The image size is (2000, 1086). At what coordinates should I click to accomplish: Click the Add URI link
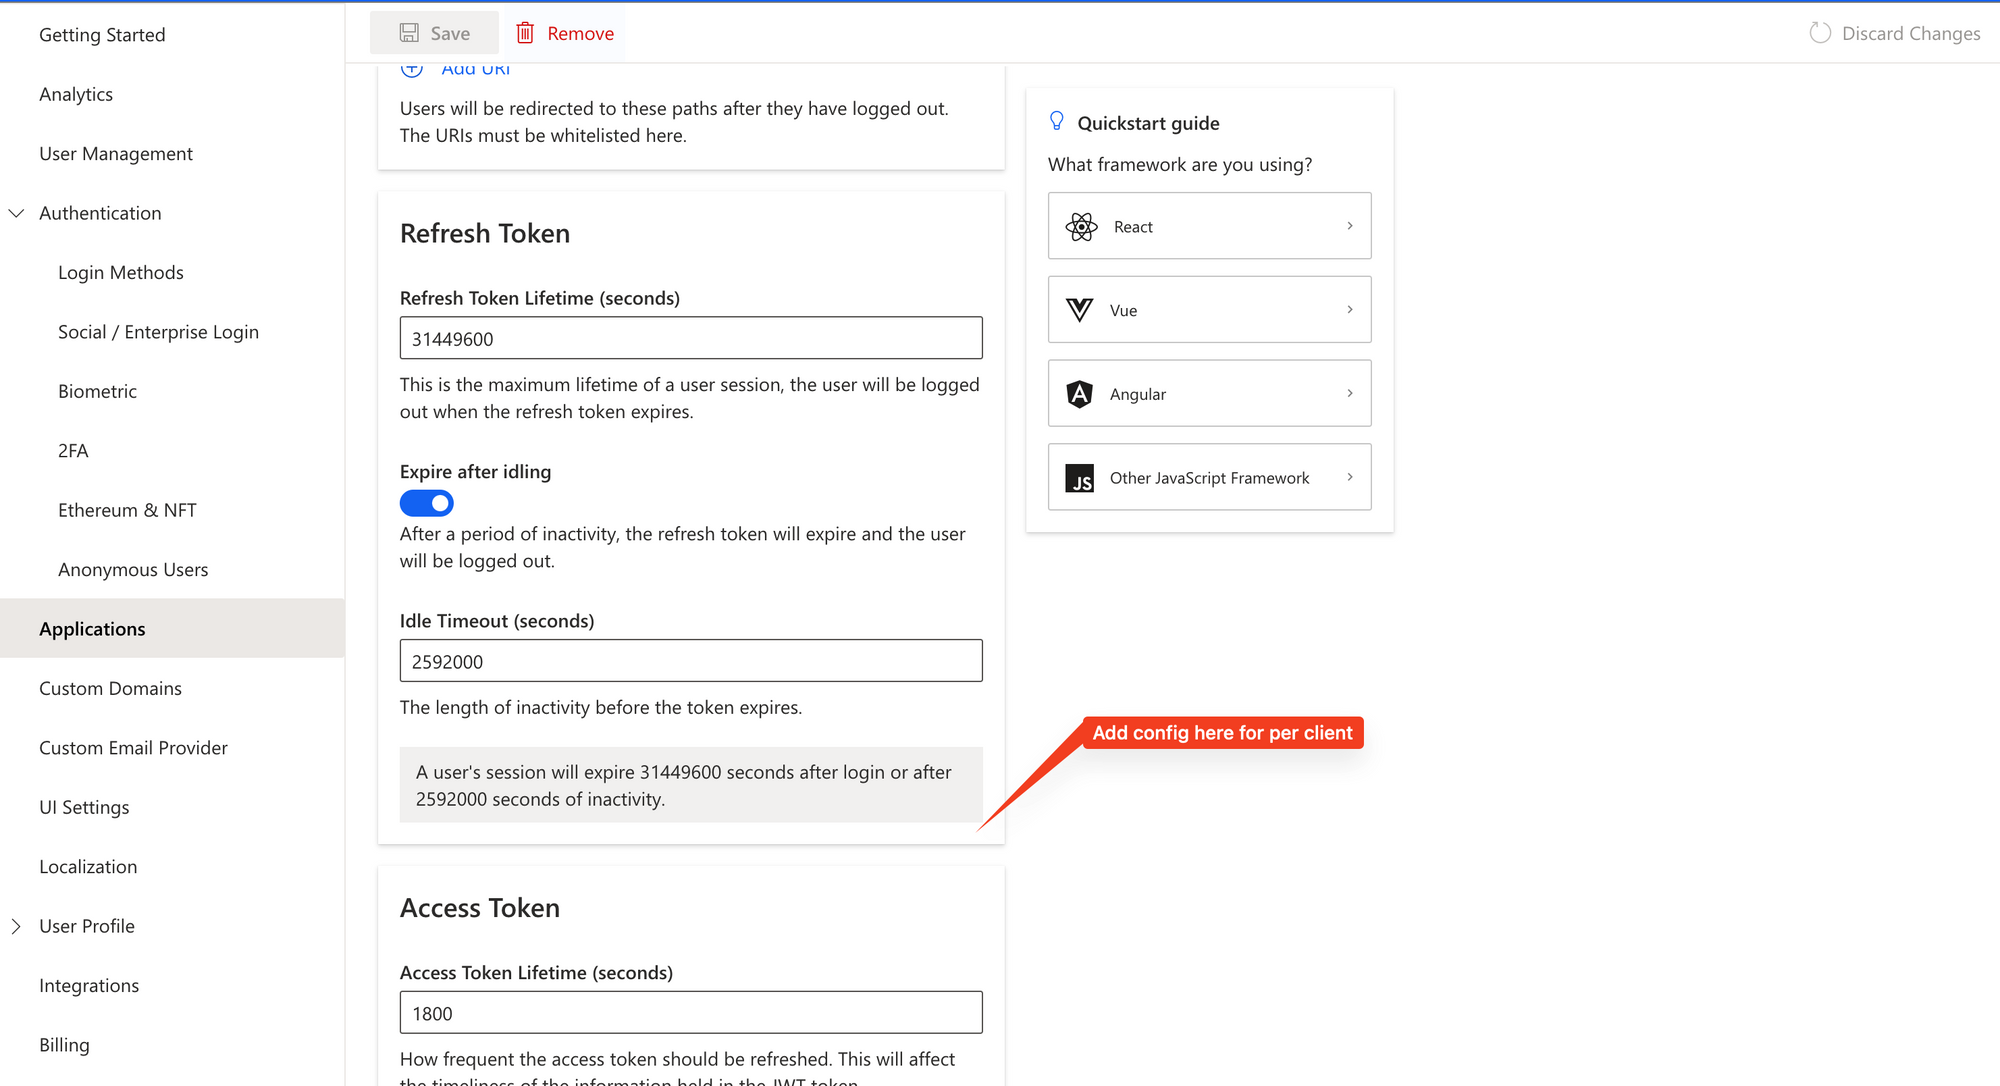[476, 67]
